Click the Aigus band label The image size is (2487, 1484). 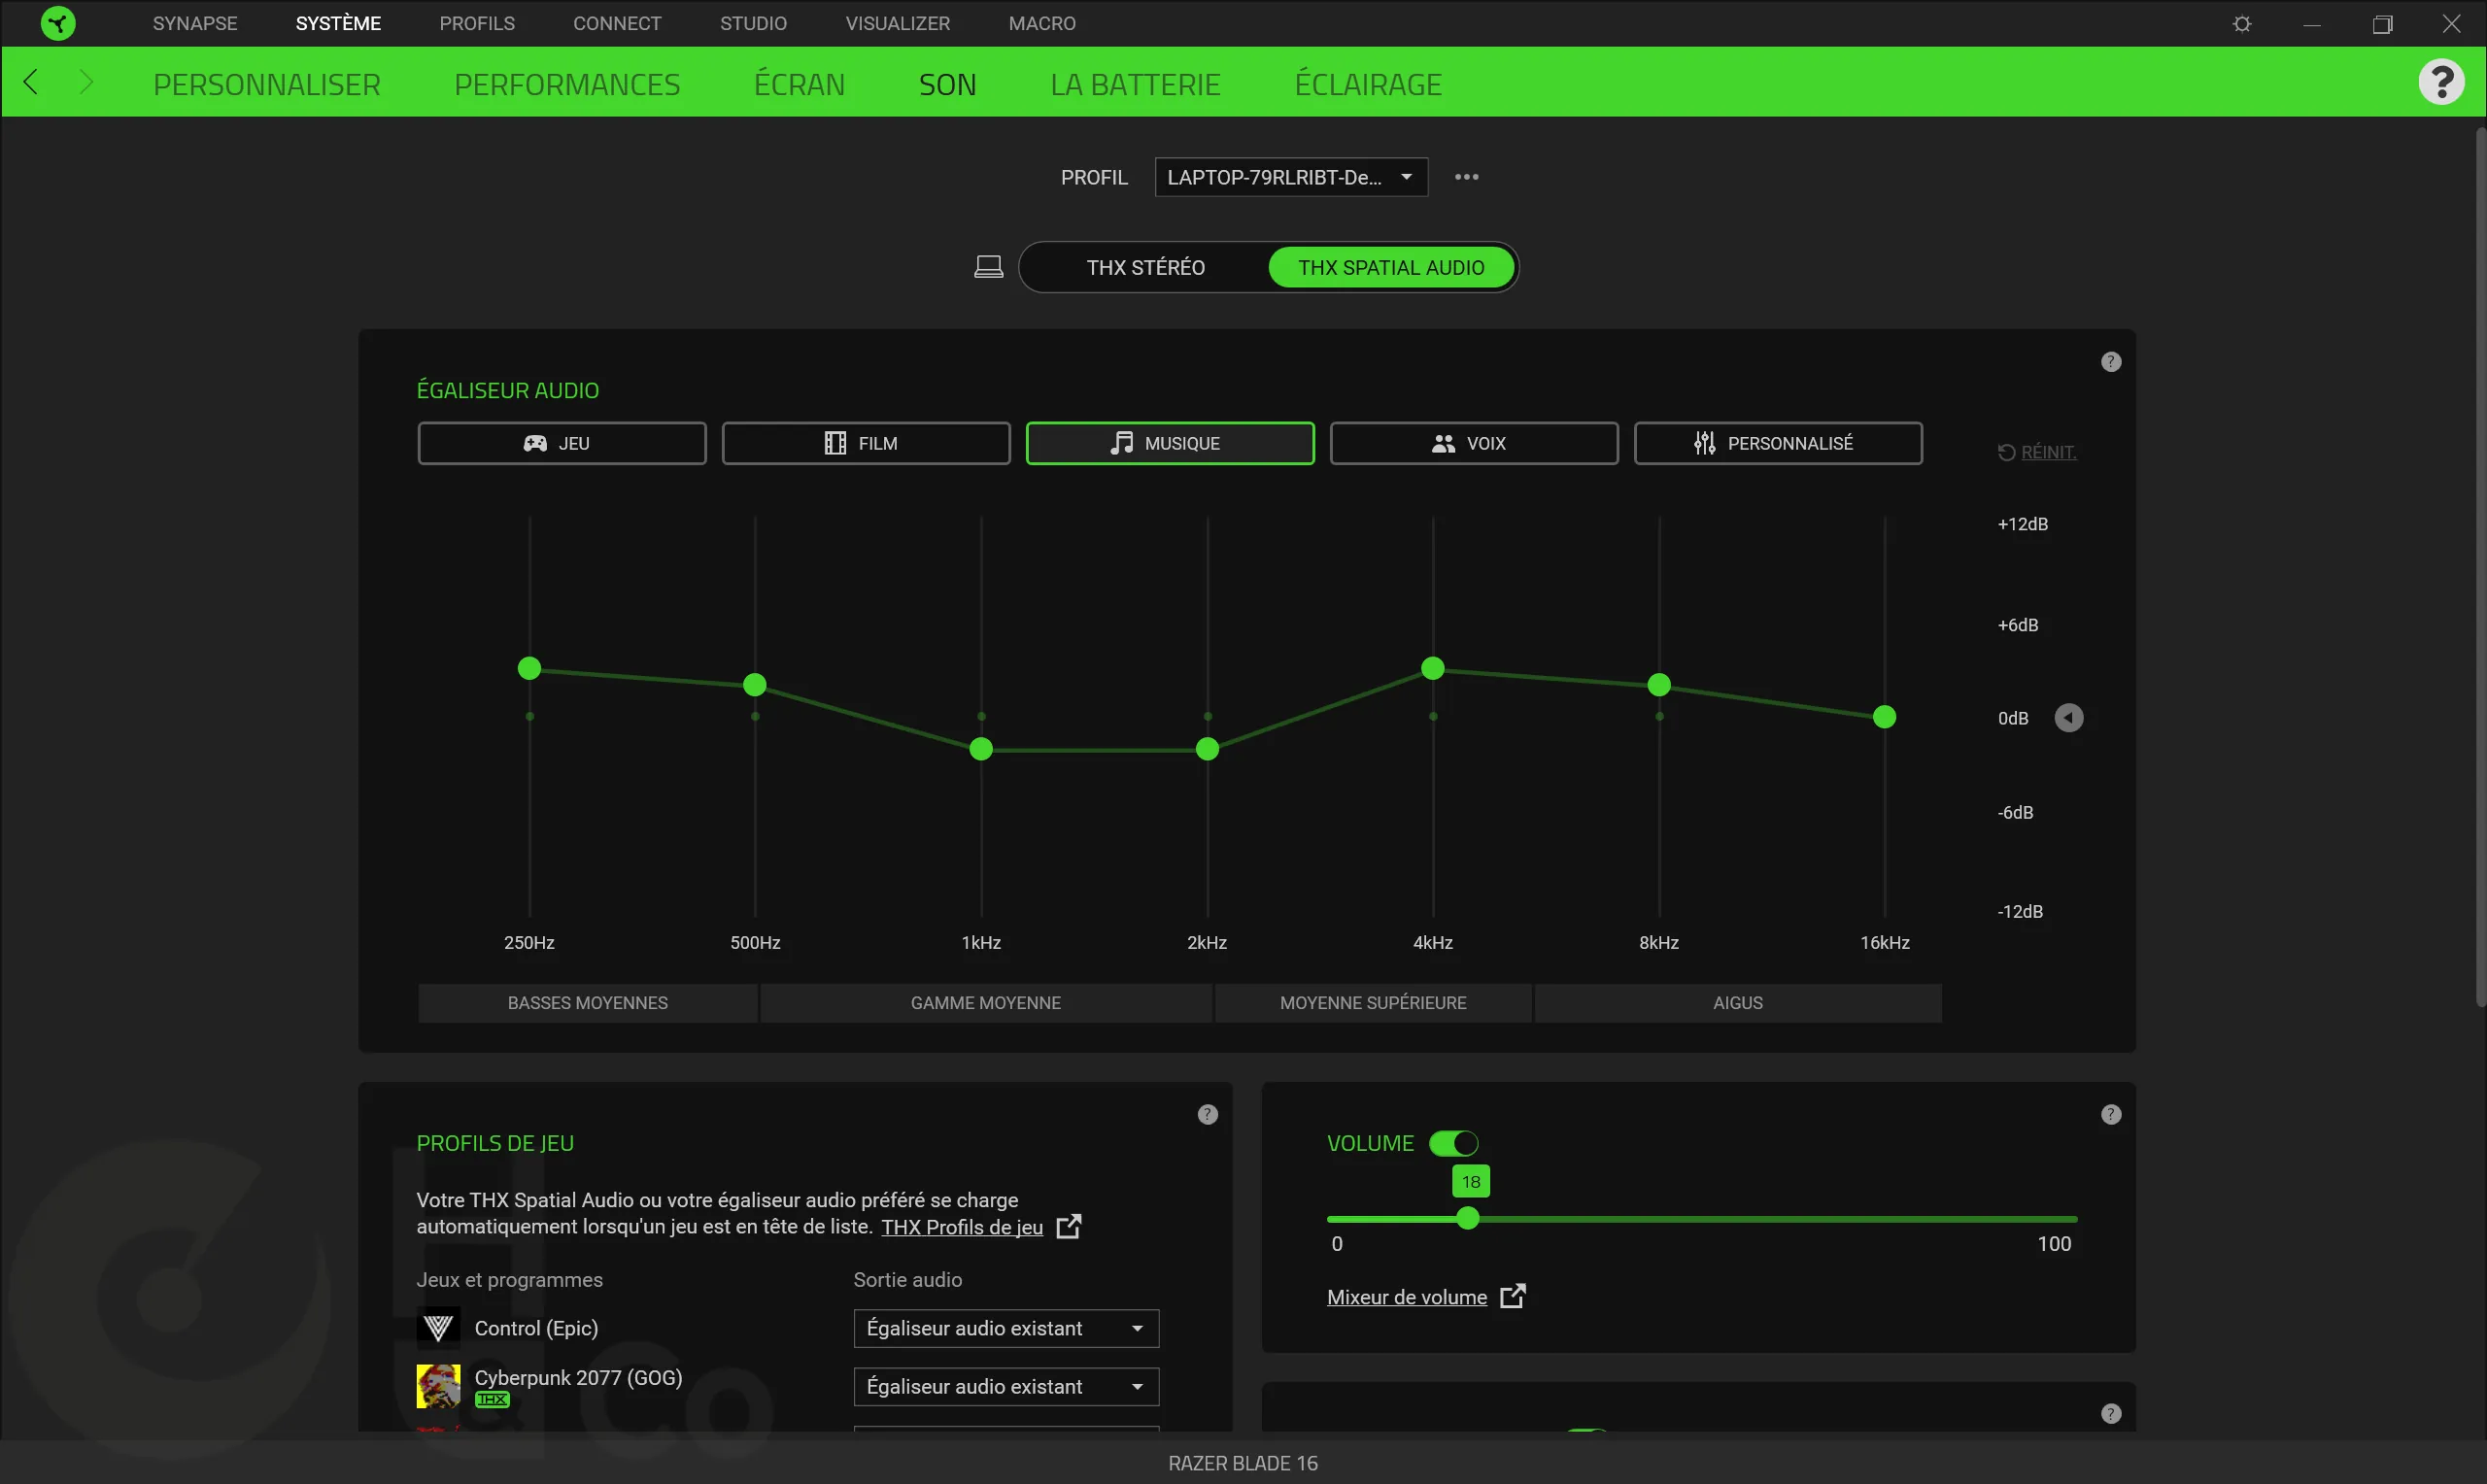point(1738,1003)
